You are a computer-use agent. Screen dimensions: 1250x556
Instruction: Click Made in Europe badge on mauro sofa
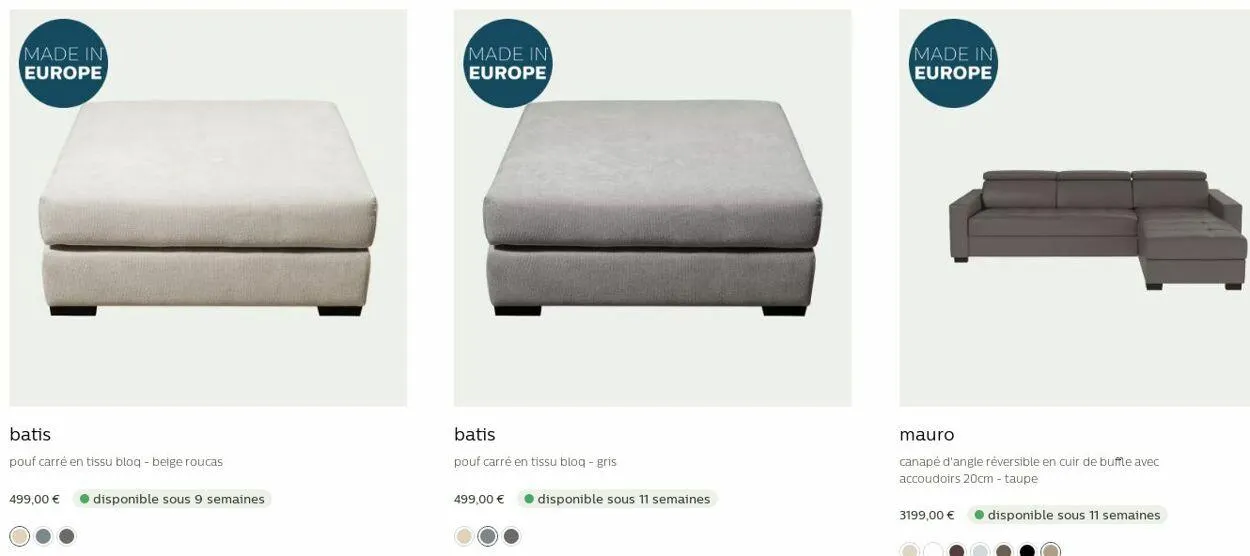pyautogui.click(x=953, y=63)
